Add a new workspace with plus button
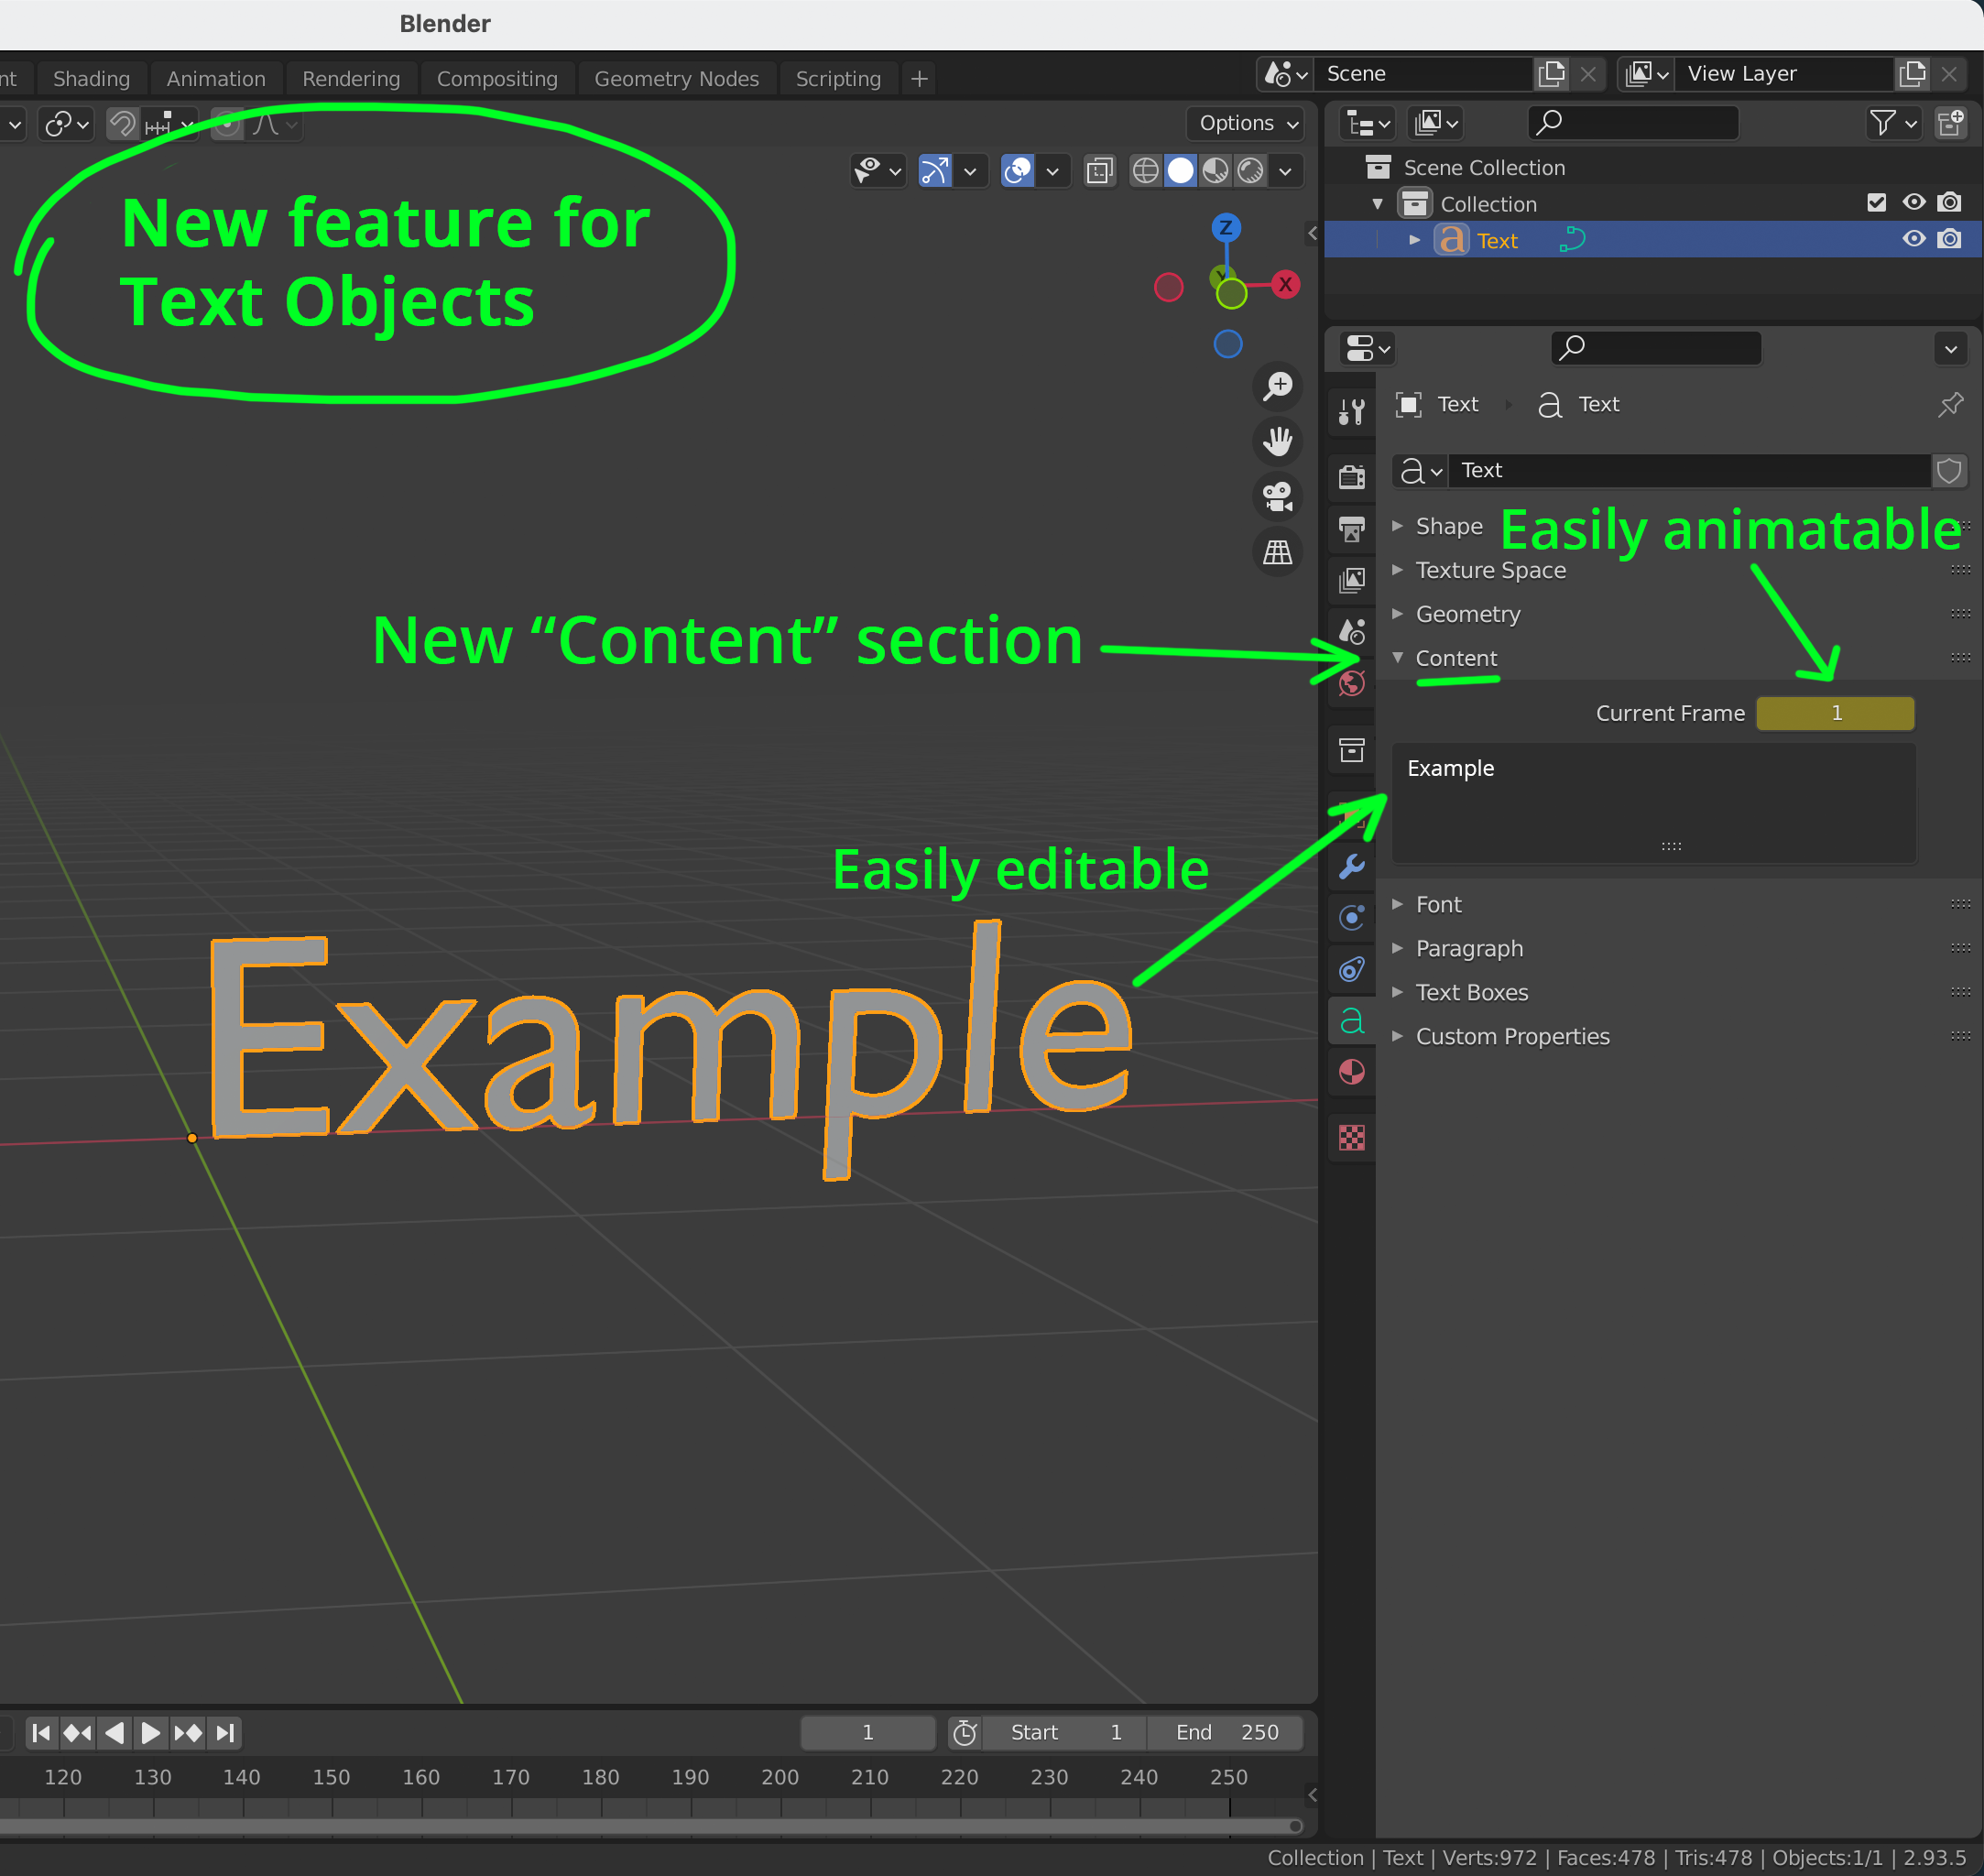The height and width of the screenshot is (1876, 1984). click(x=919, y=78)
